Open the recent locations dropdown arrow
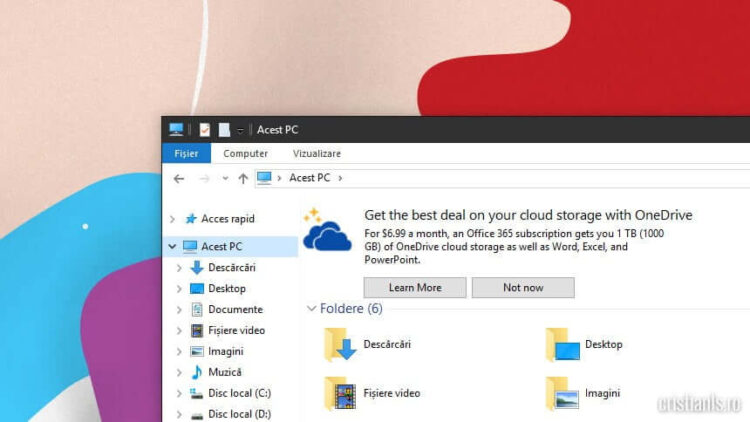 [225, 178]
